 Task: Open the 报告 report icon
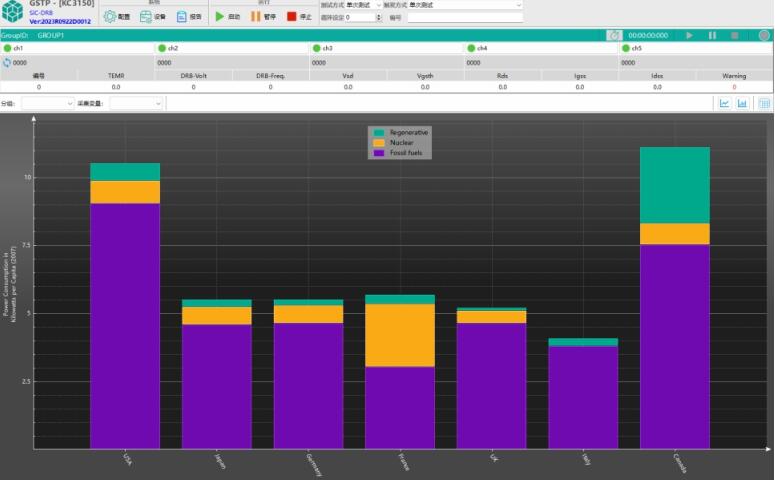(182, 17)
